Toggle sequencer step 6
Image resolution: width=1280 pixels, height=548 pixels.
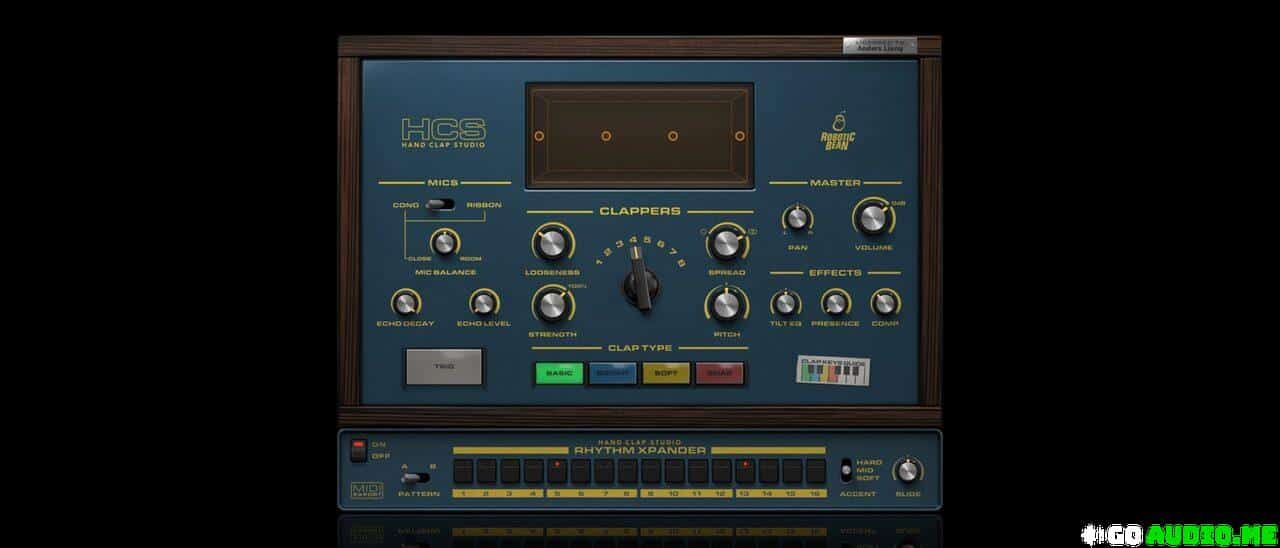(581, 470)
